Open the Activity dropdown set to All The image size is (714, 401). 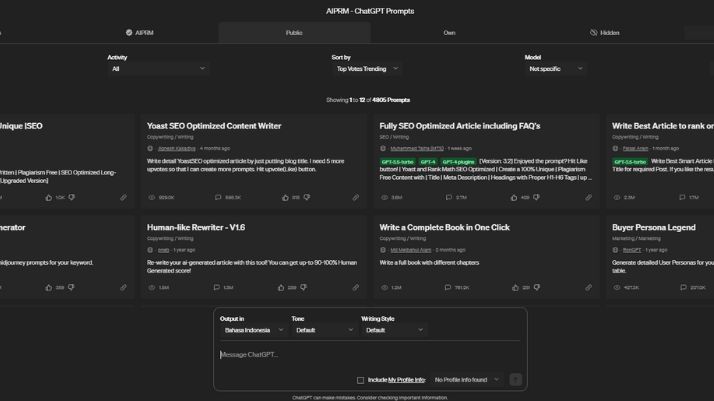point(158,69)
